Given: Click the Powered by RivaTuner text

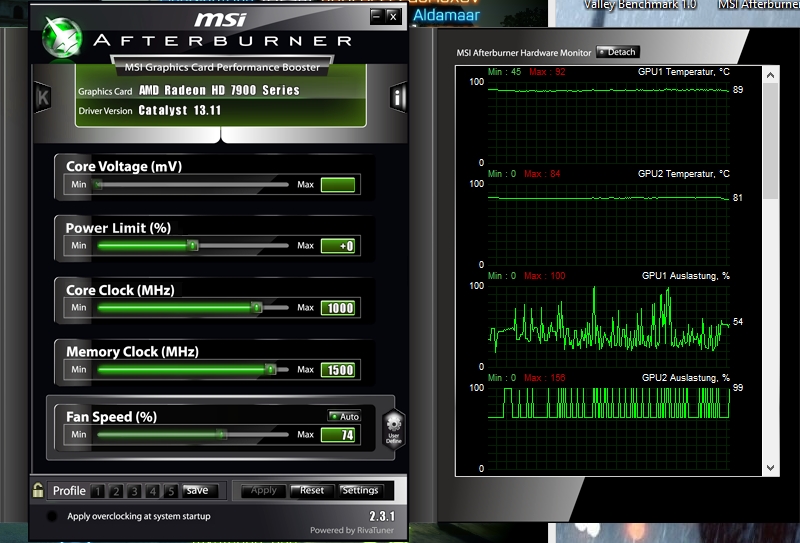Looking at the screenshot, I should pos(352,530).
